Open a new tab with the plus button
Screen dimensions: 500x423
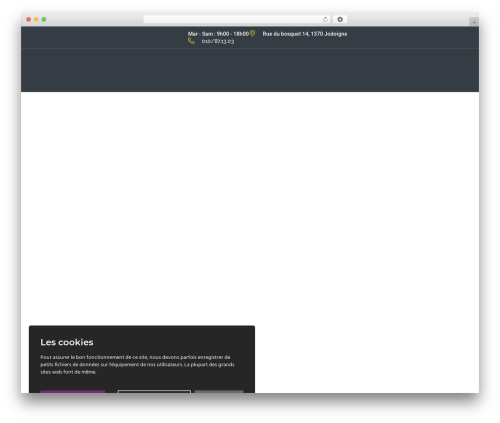coord(474,22)
